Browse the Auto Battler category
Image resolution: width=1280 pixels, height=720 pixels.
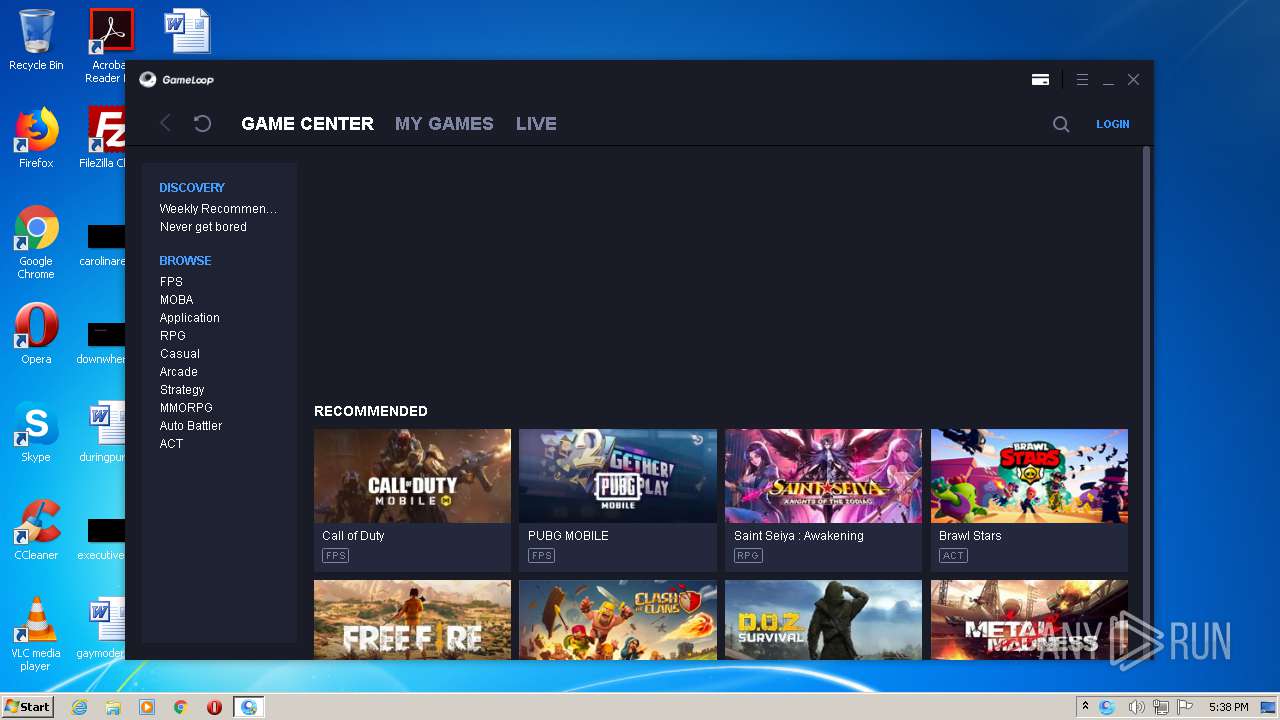pos(191,426)
